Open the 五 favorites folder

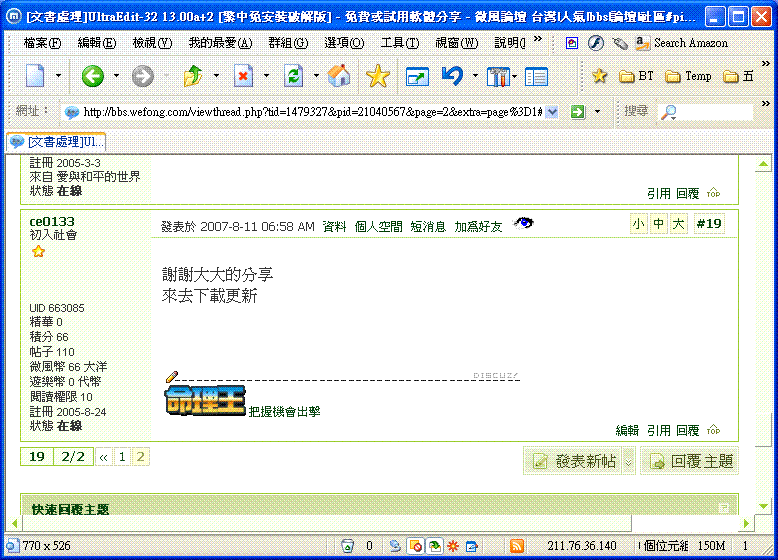coord(738,76)
